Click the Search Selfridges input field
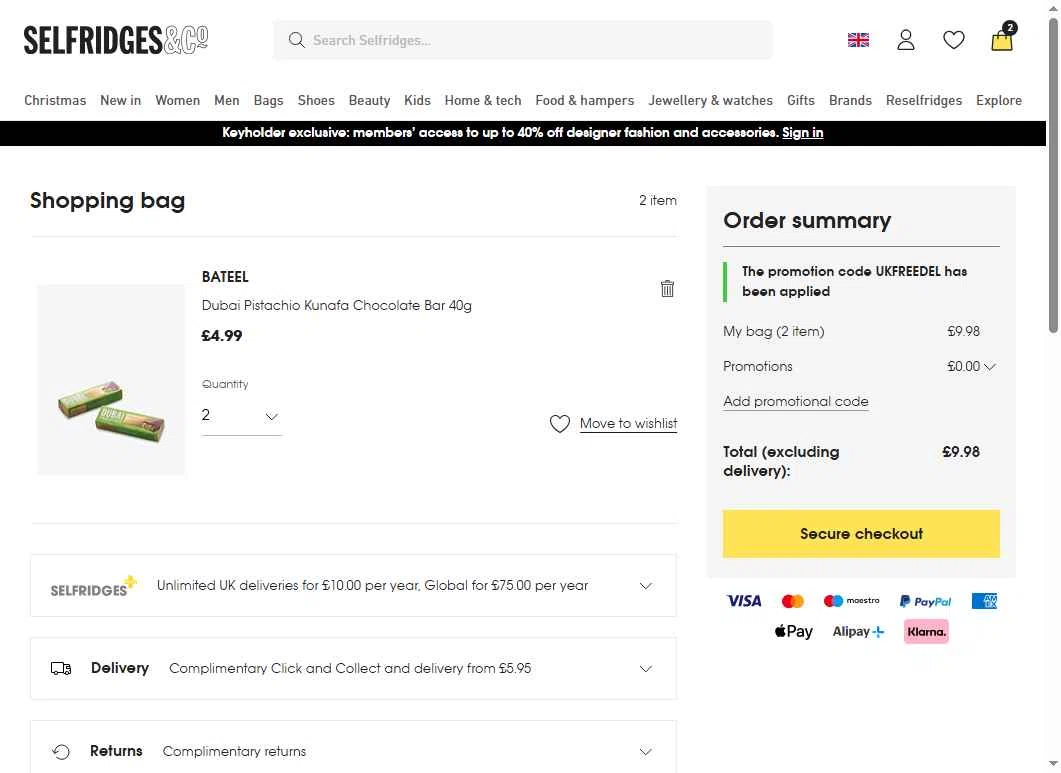 (522, 40)
